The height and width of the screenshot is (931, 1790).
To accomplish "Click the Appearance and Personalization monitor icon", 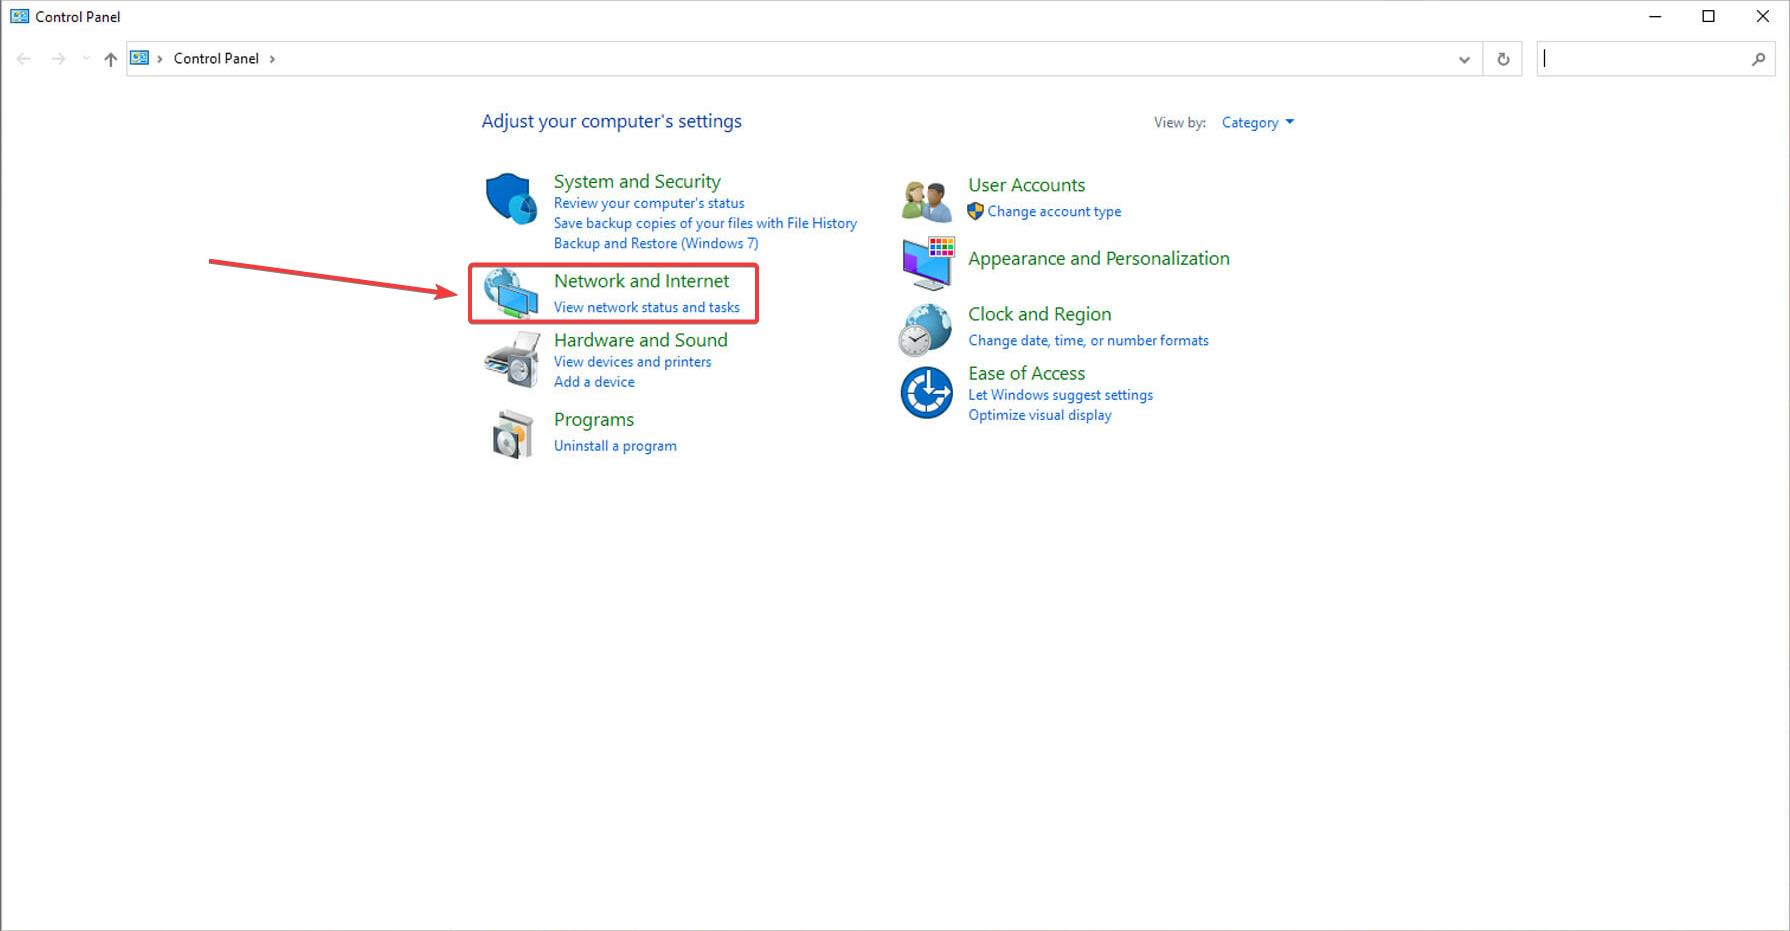I will tap(928, 263).
